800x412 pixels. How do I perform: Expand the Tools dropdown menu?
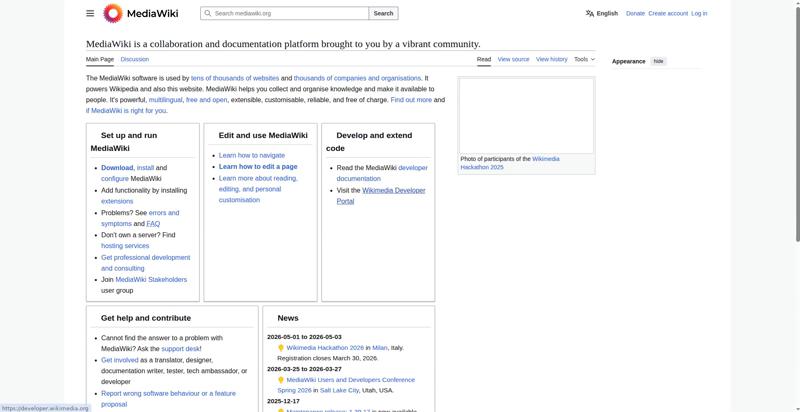(584, 59)
